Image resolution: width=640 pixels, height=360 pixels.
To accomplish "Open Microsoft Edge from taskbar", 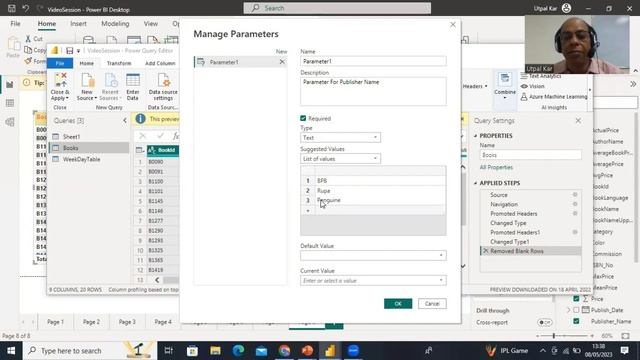I will tap(238, 351).
